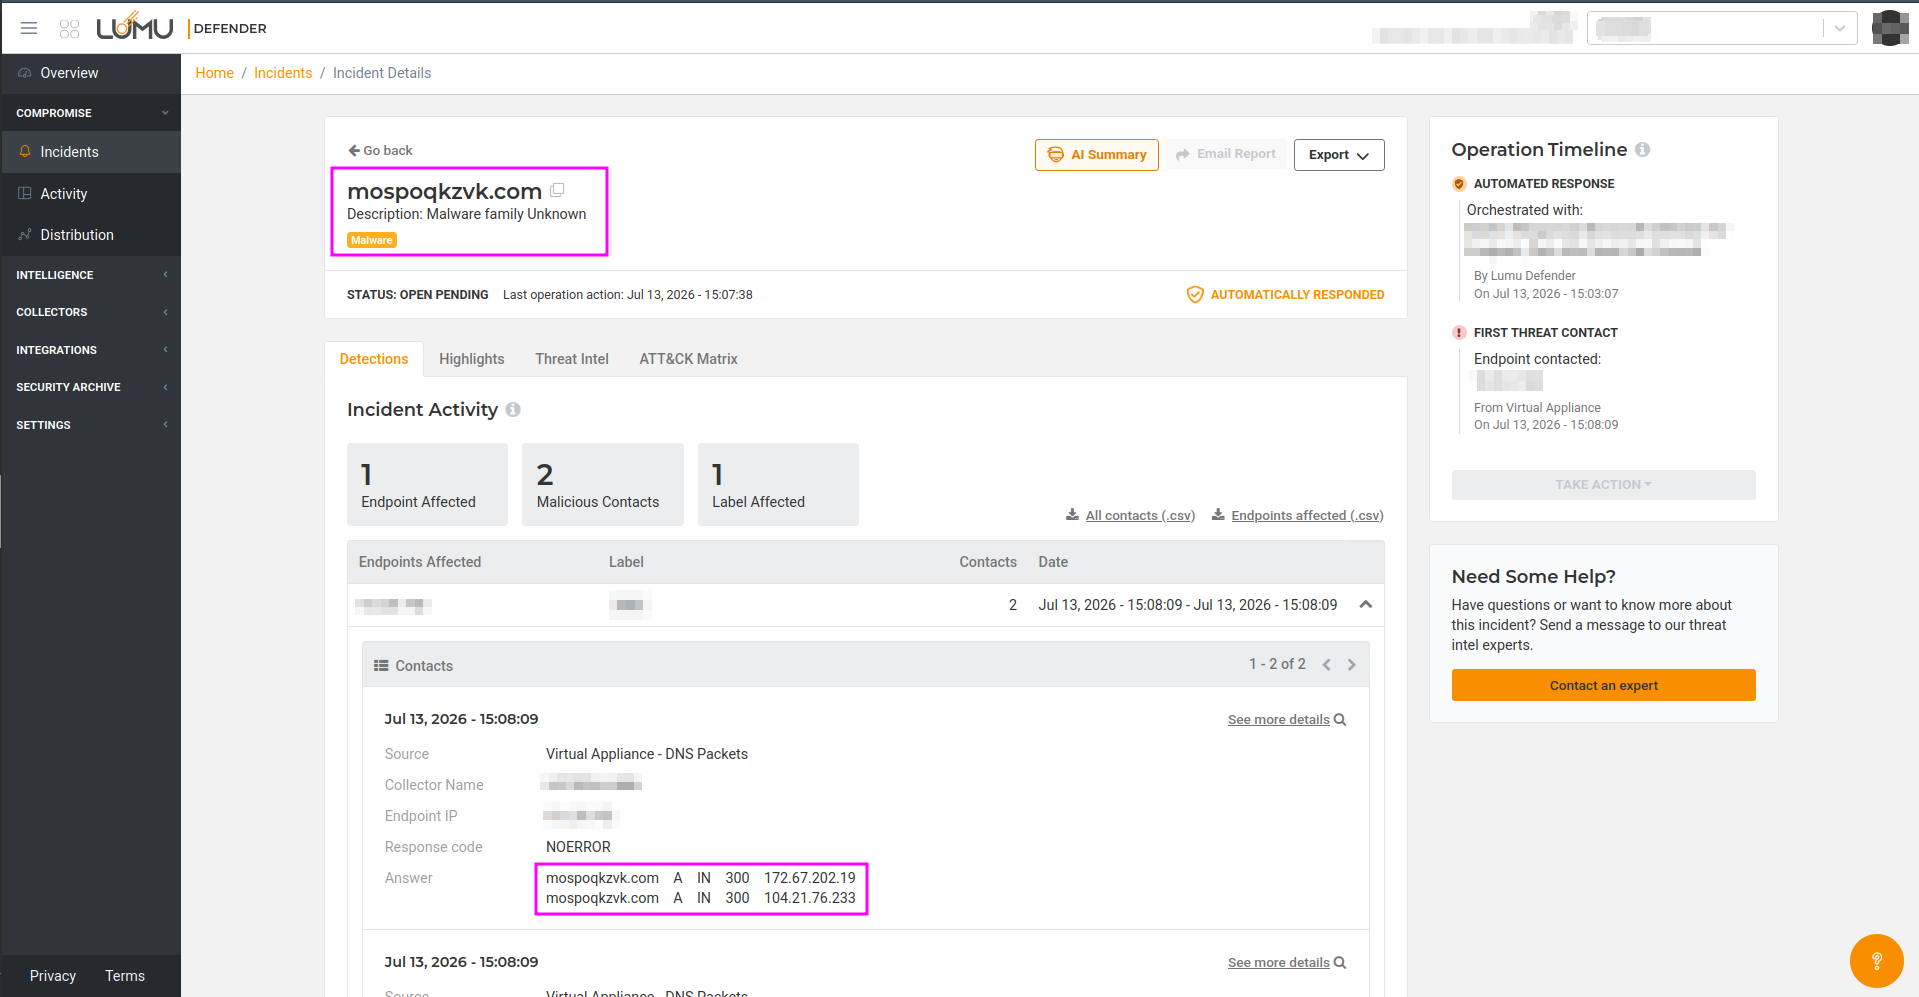Screen dimensions: 1919x997
Task: Go to next contacts page
Action: [x=1351, y=665]
